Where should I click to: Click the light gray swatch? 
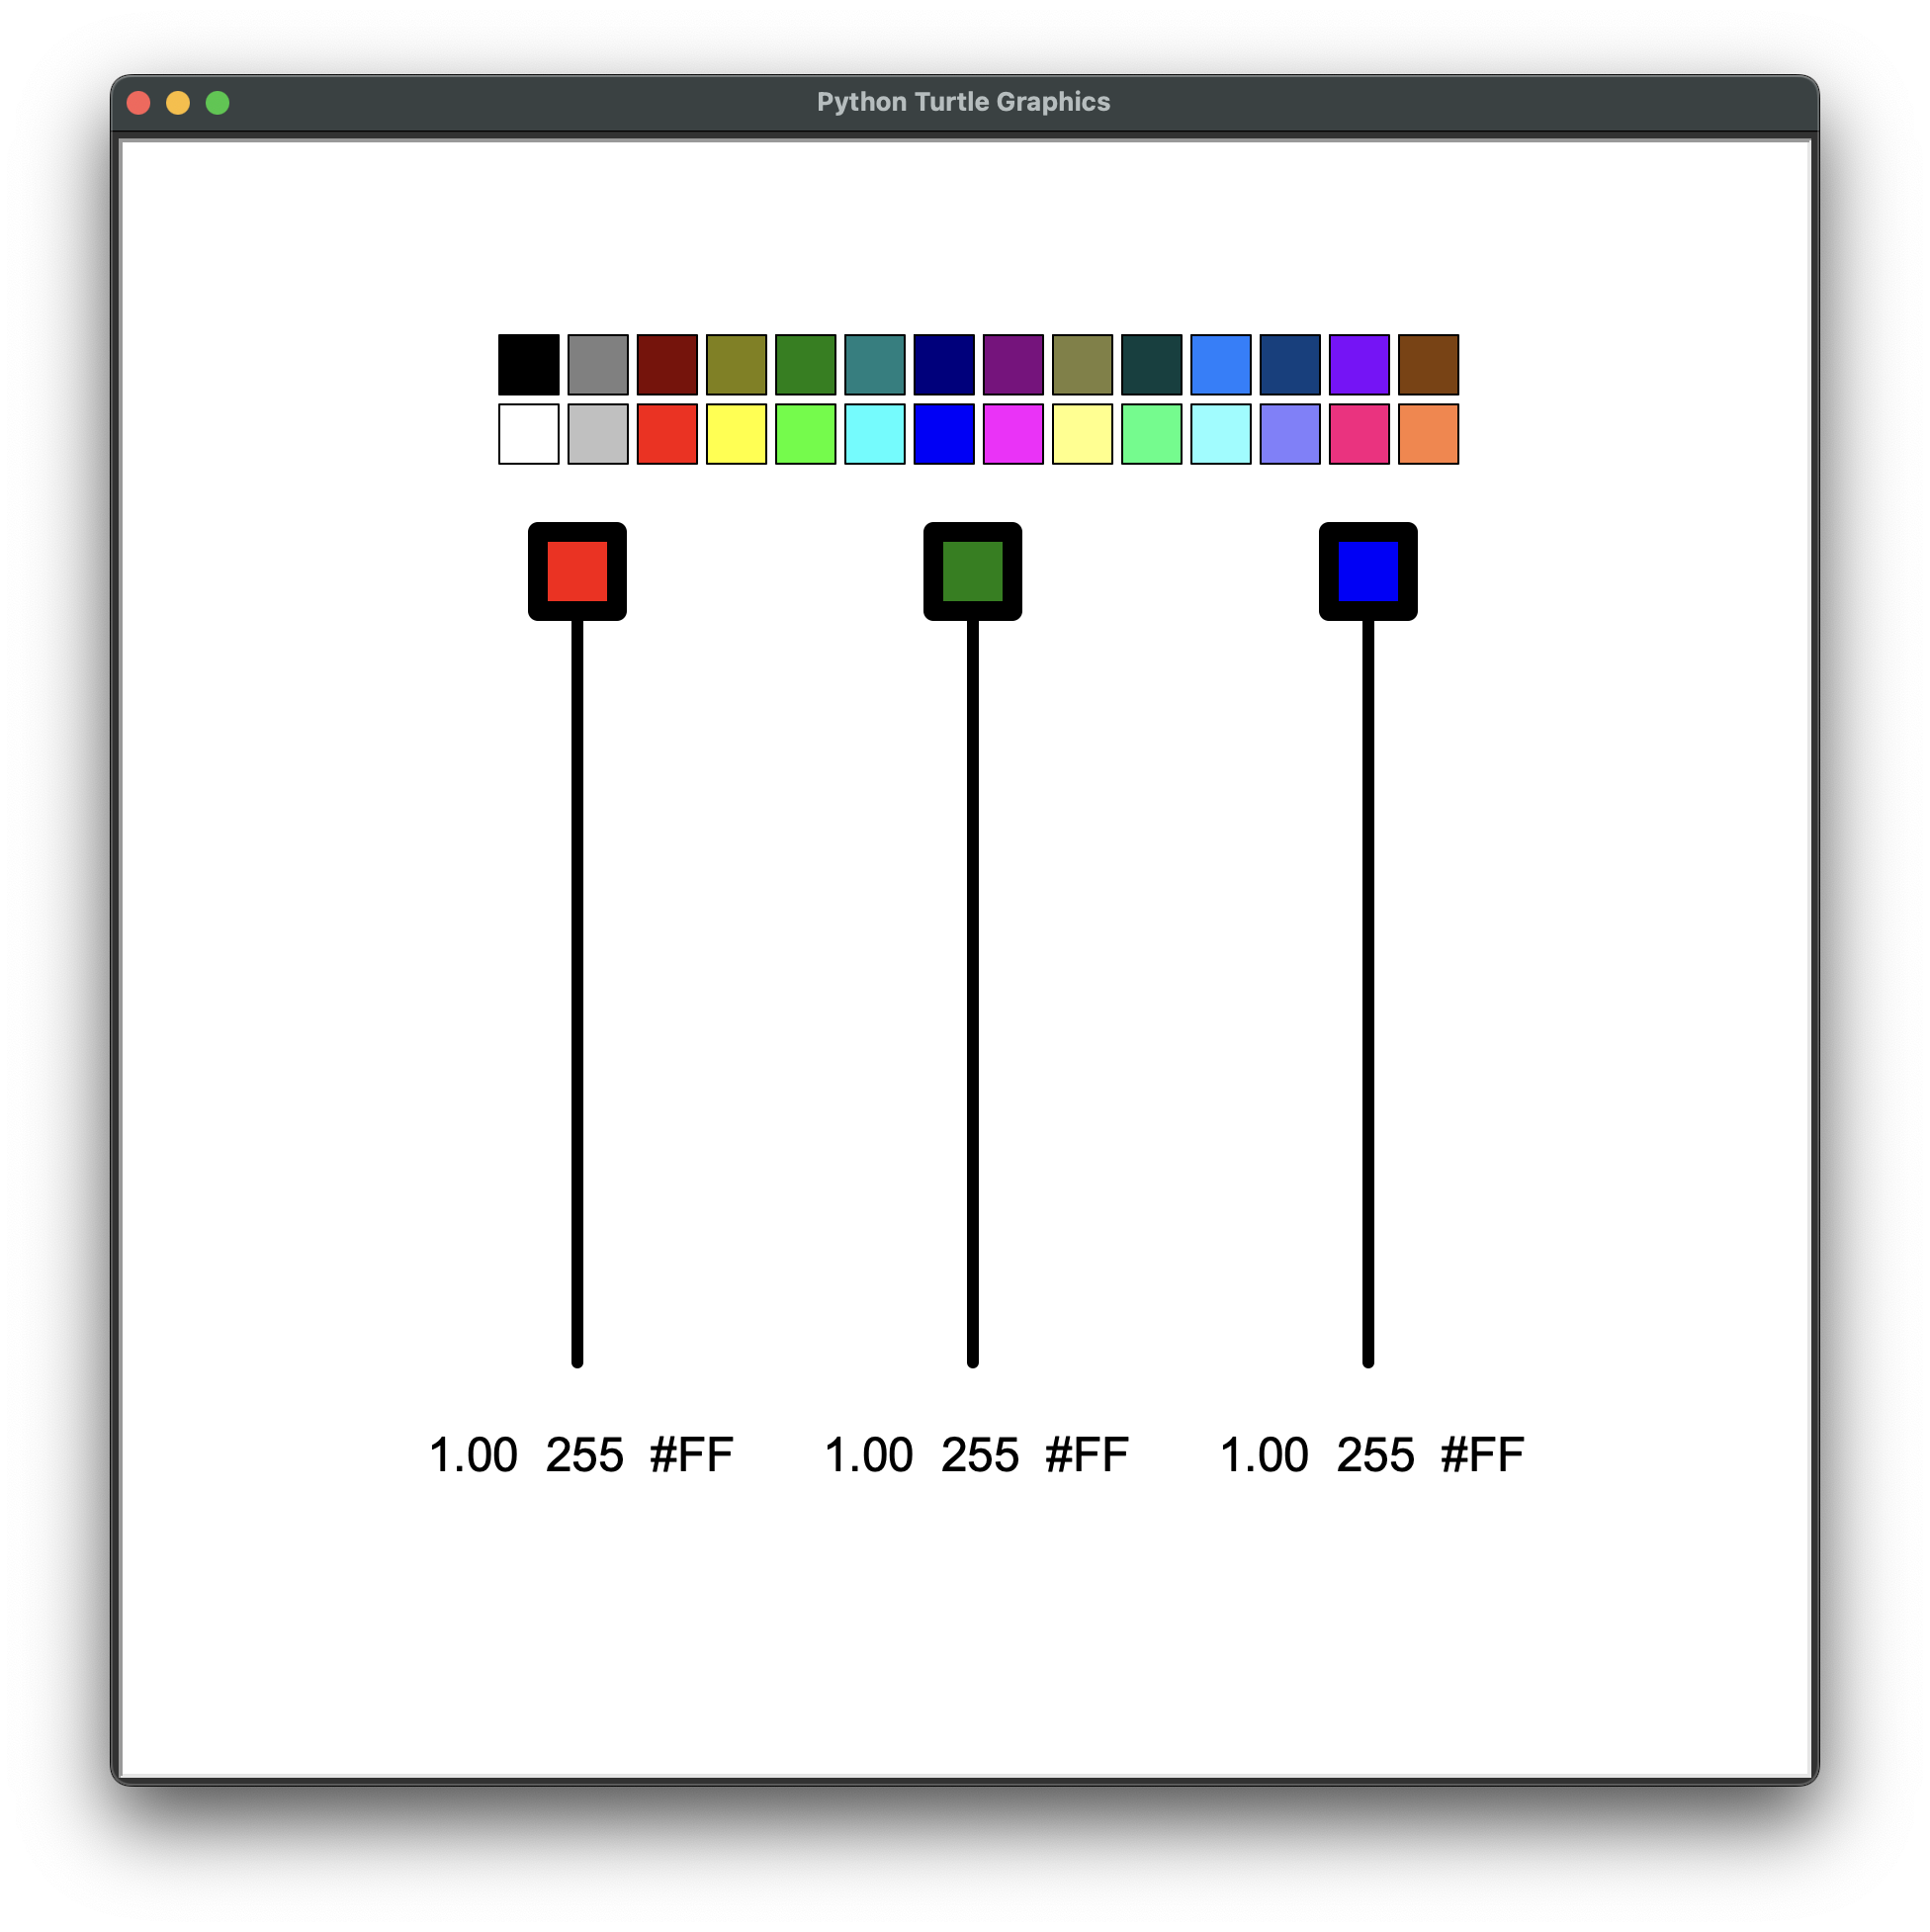coord(598,434)
